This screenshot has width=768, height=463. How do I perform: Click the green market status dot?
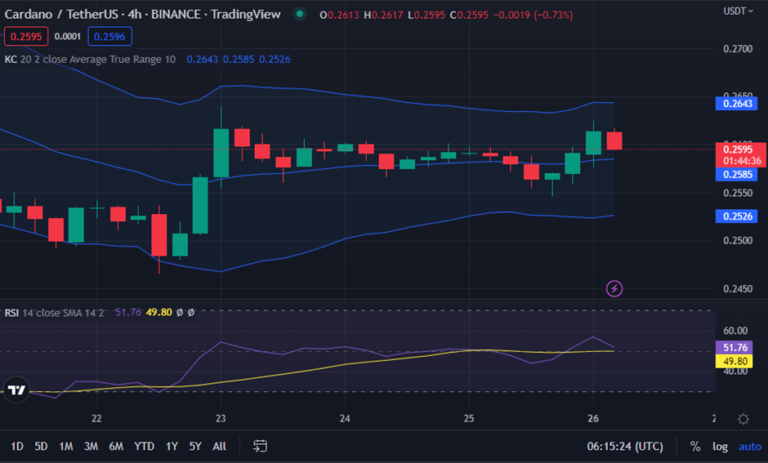click(x=300, y=14)
